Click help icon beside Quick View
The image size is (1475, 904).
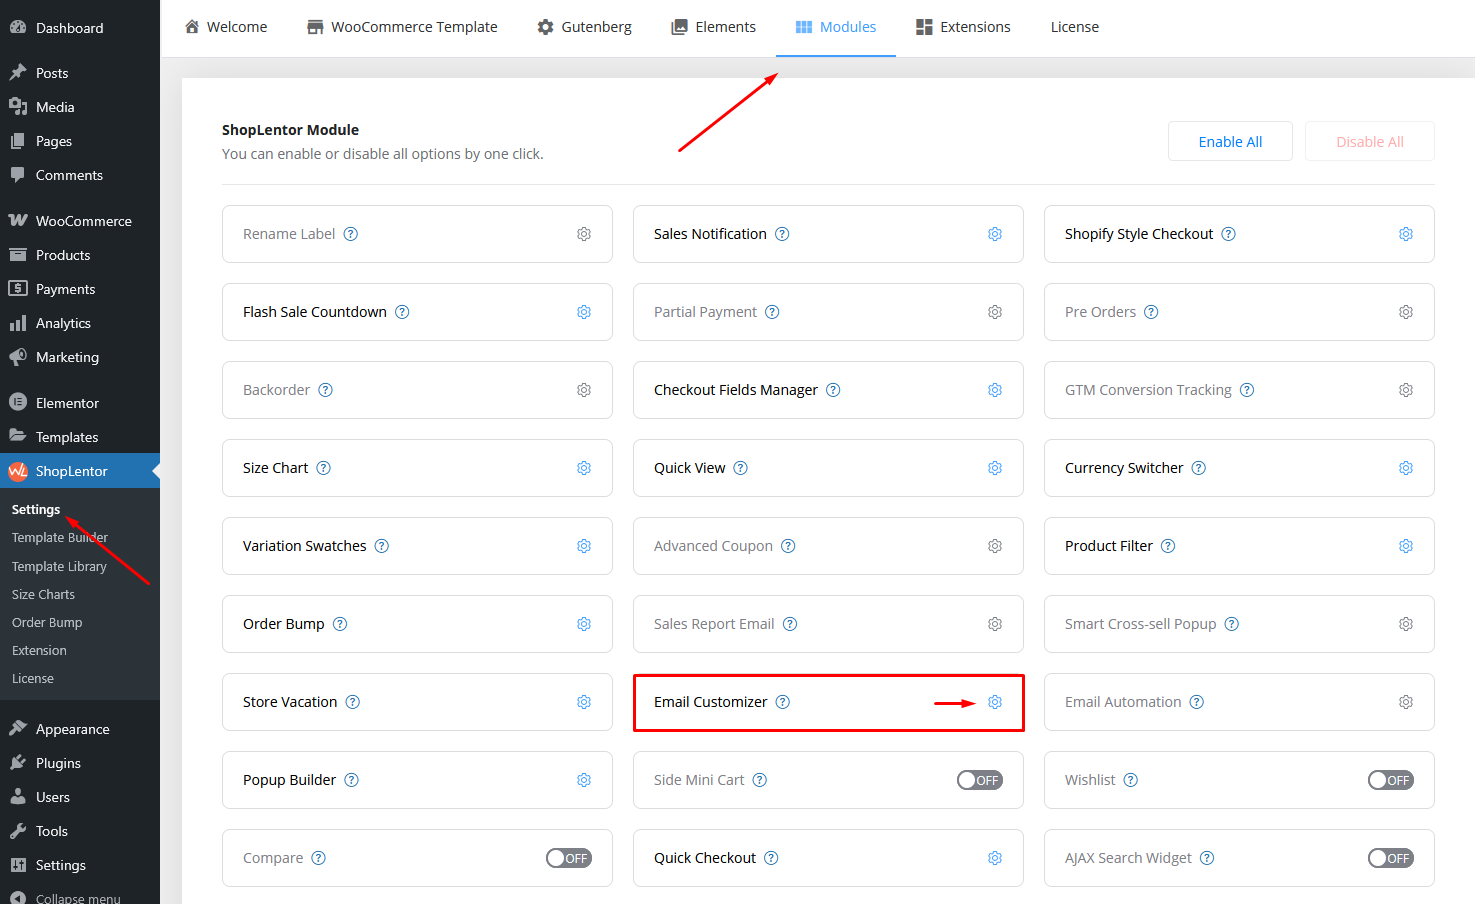tap(740, 468)
